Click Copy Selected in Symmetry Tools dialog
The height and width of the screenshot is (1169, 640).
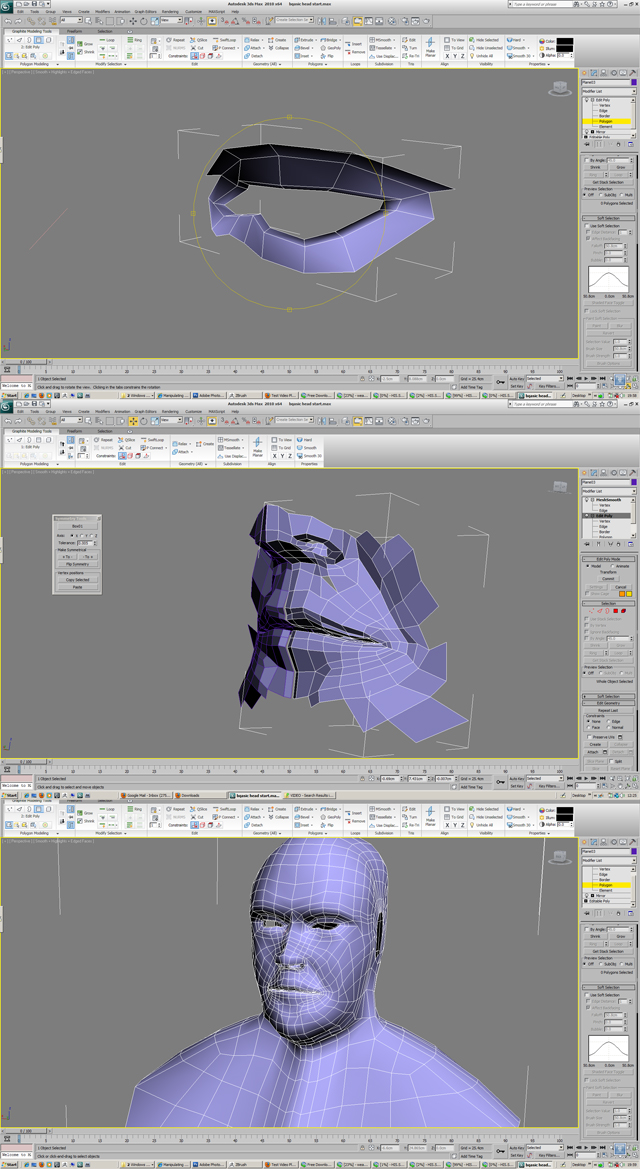pyautogui.click(x=78, y=580)
